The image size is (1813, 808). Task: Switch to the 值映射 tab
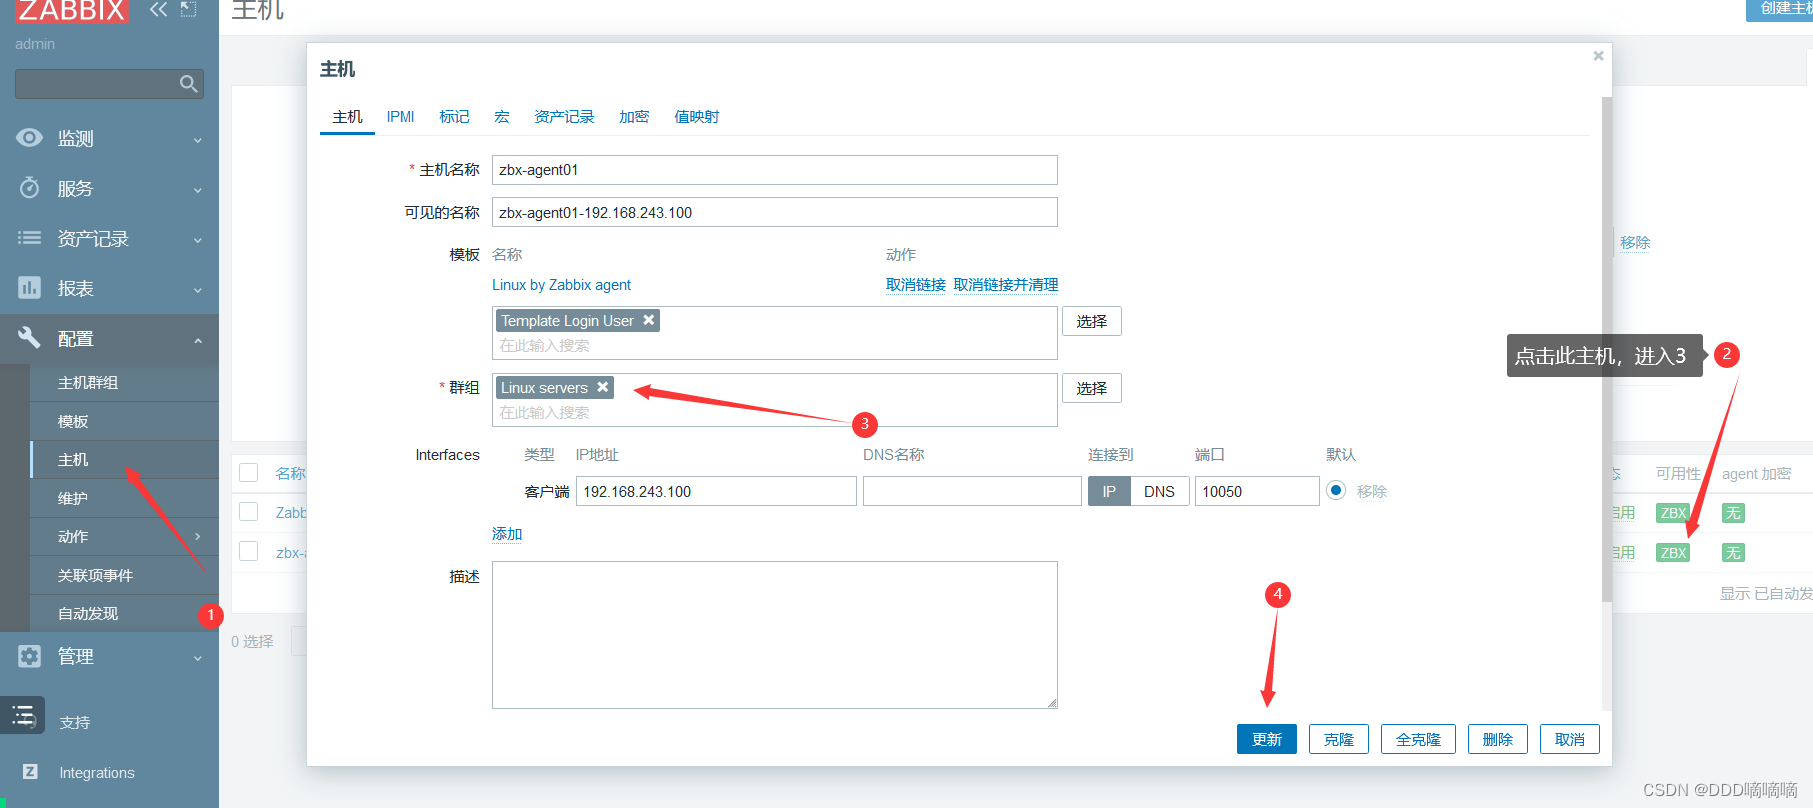point(696,117)
